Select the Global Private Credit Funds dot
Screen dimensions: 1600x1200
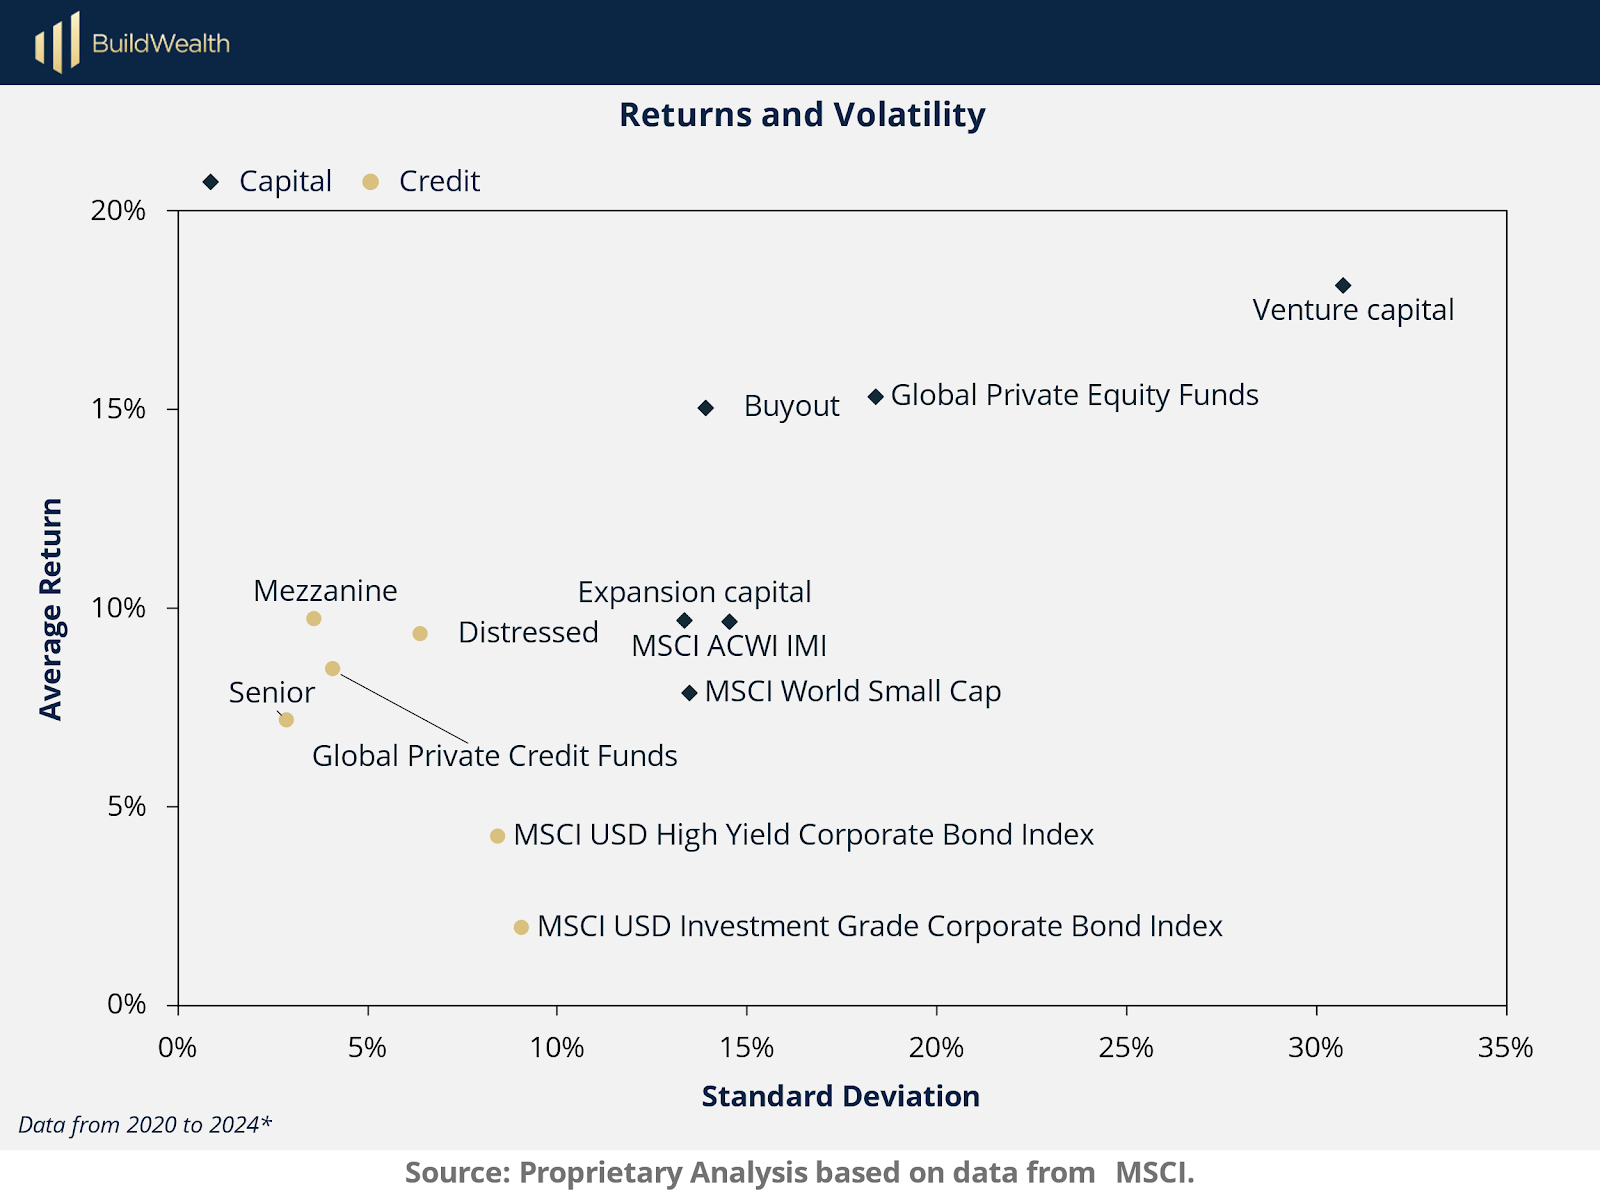[x=333, y=669]
